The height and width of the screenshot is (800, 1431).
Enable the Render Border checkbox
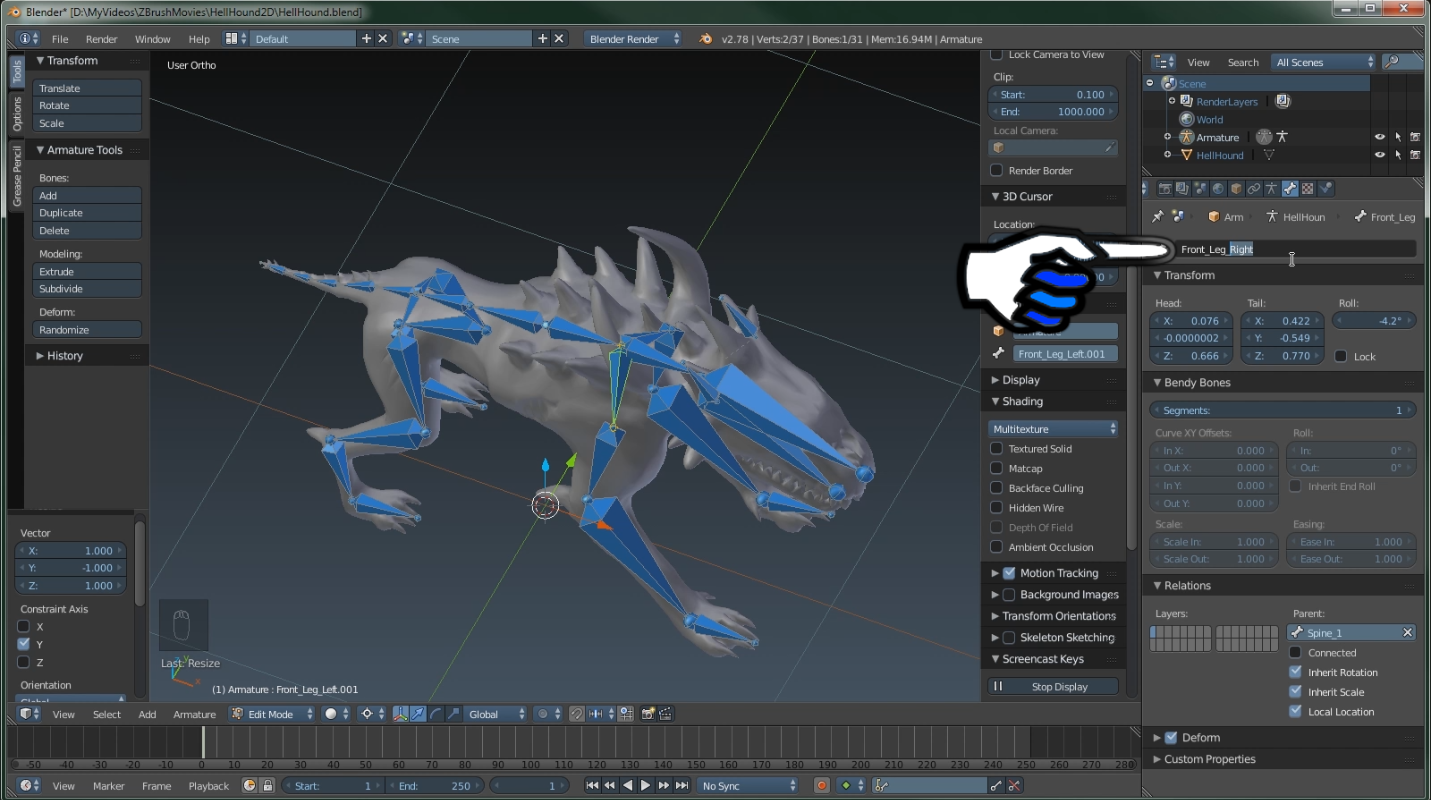point(996,170)
